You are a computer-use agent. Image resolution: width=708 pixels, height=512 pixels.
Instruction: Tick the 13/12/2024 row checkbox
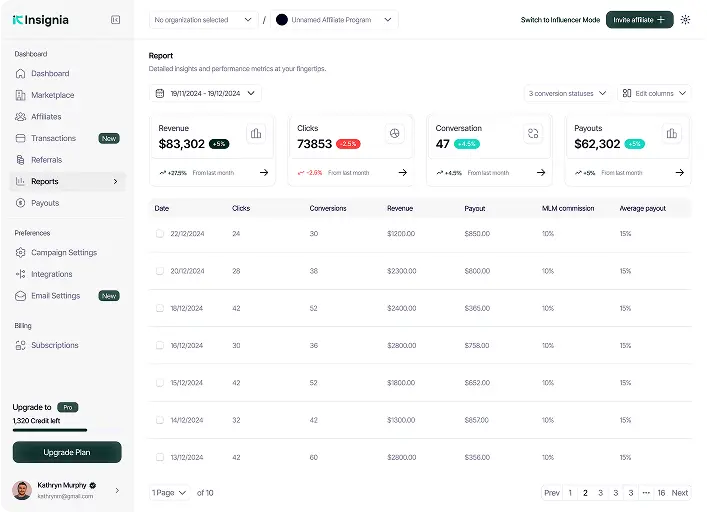pos(159,457)
